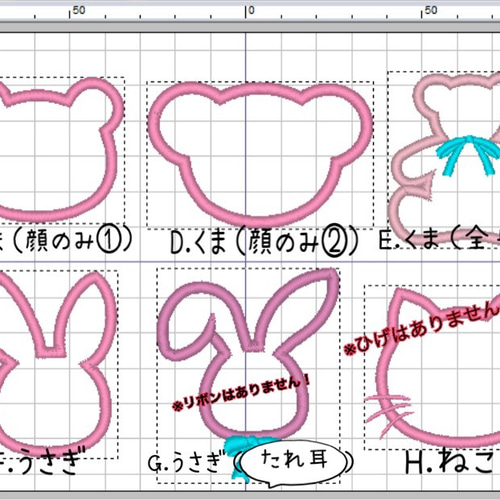Image resolution: width=500 pixels, height=500 pixels.
Task: Click the right-side 50 ruler mark
Action: (431, 10)
